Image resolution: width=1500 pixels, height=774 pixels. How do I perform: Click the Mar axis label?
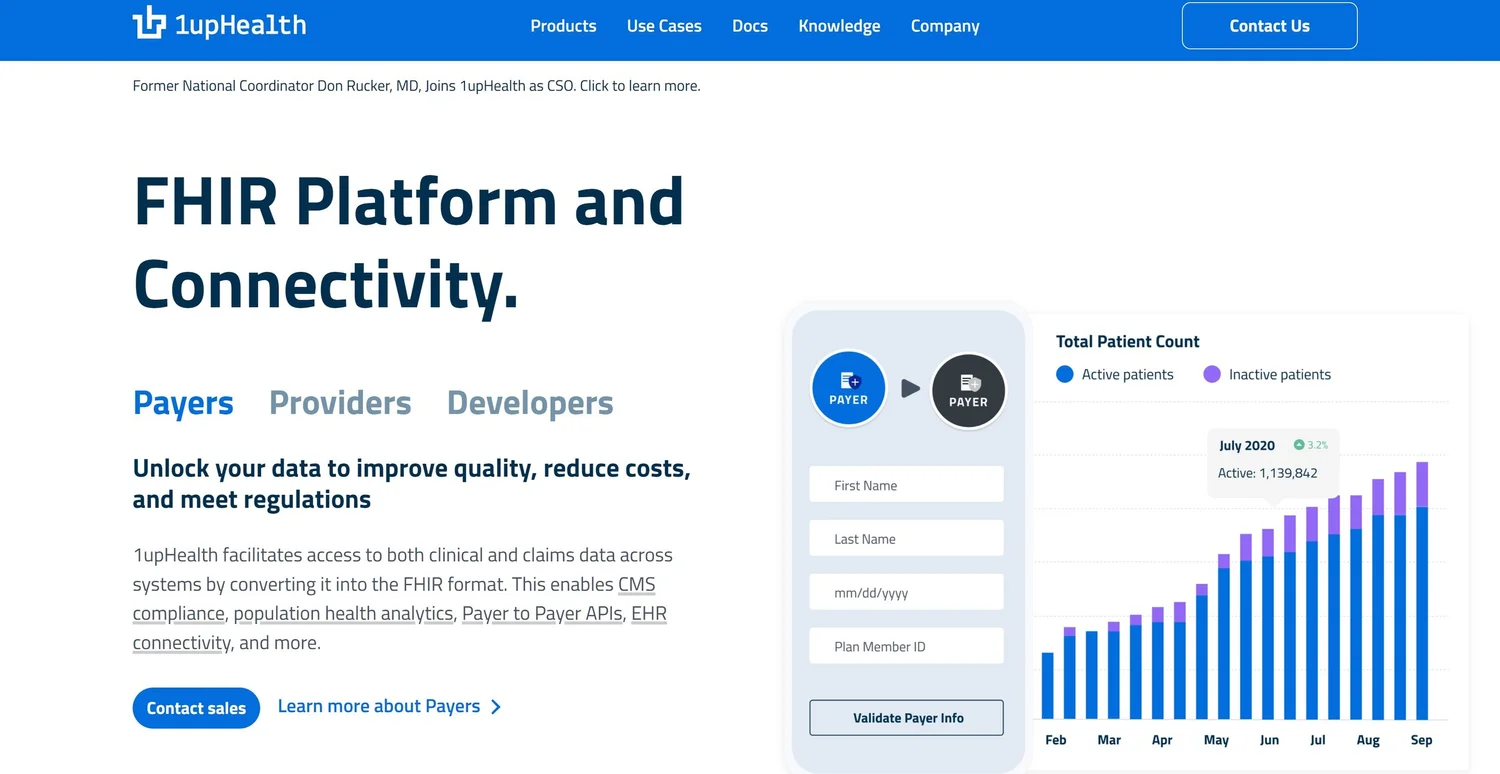1109,740
